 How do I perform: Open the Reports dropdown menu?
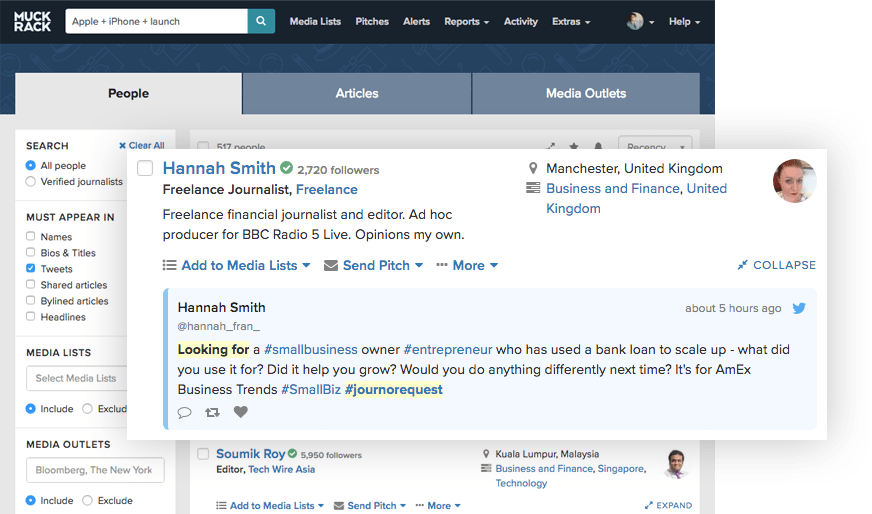(x=466, y=21)
